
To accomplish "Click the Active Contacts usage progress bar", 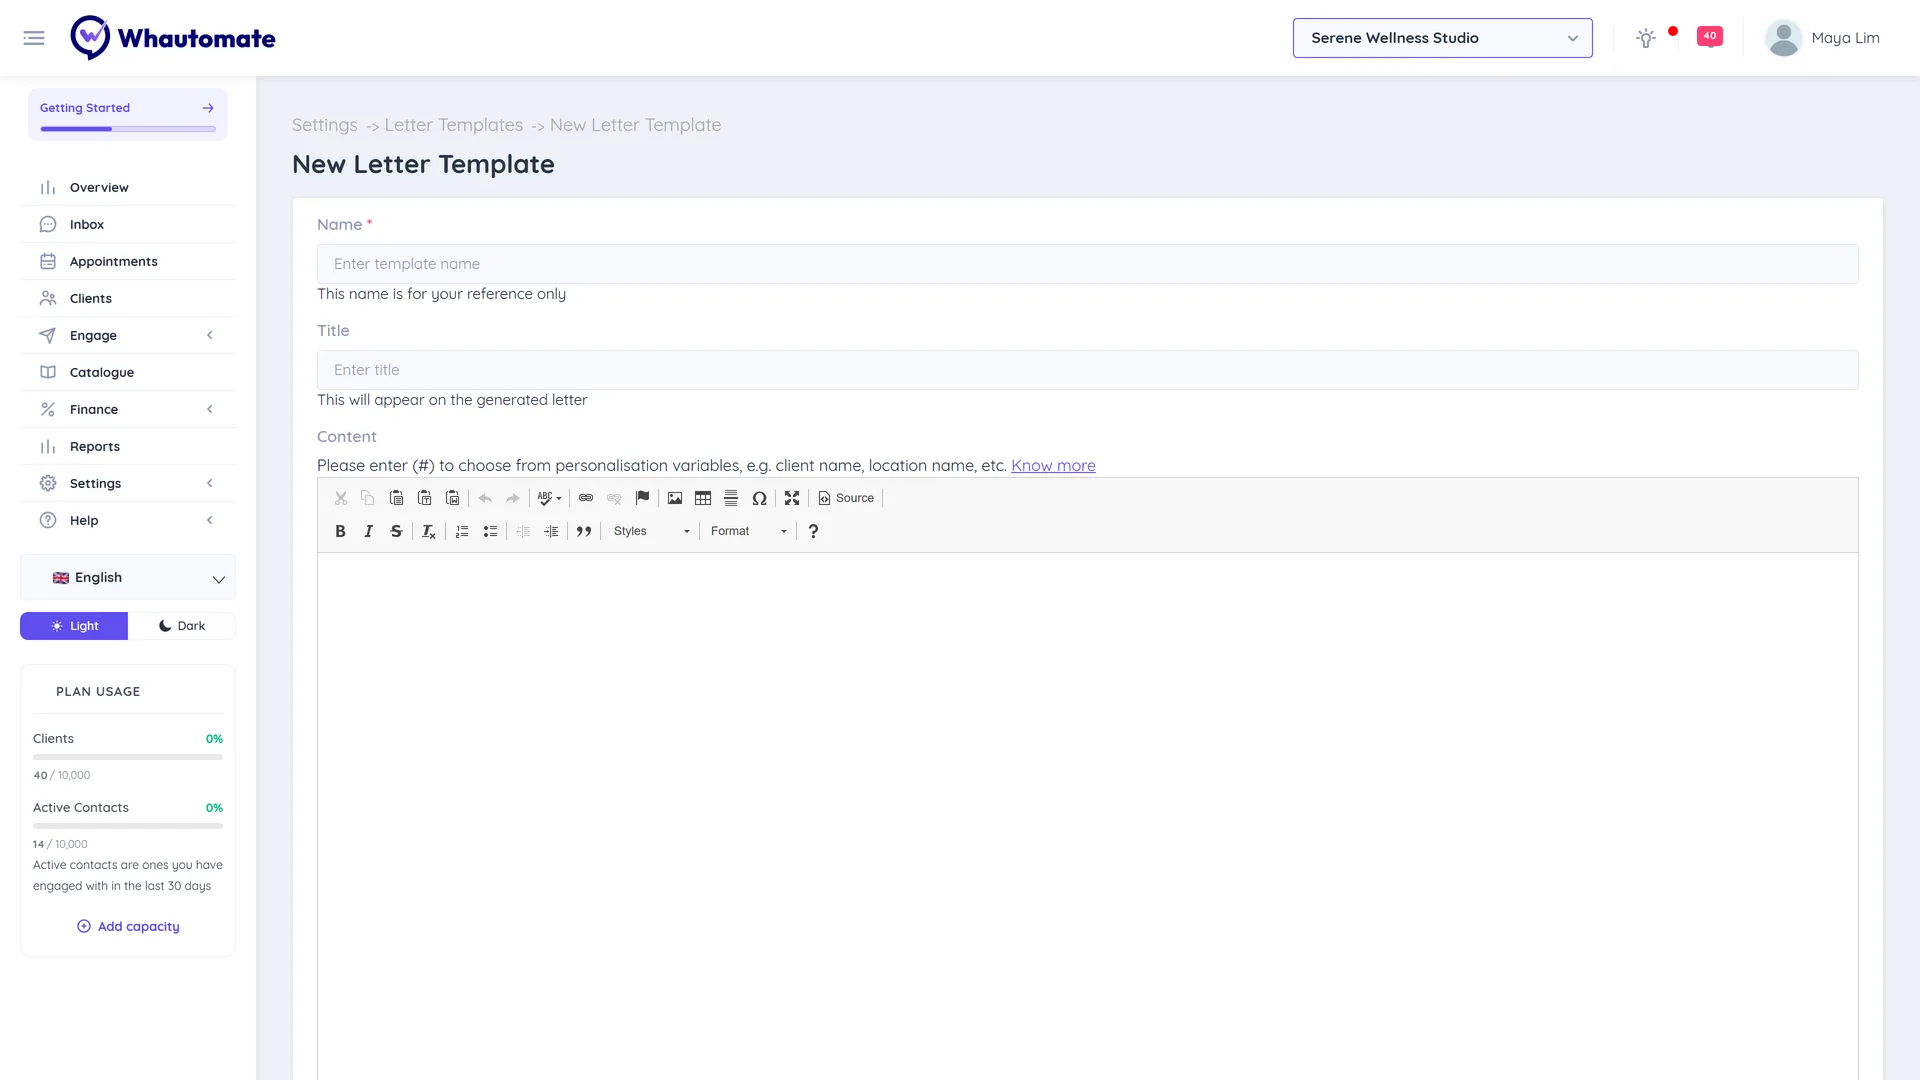I will point(128,826).
